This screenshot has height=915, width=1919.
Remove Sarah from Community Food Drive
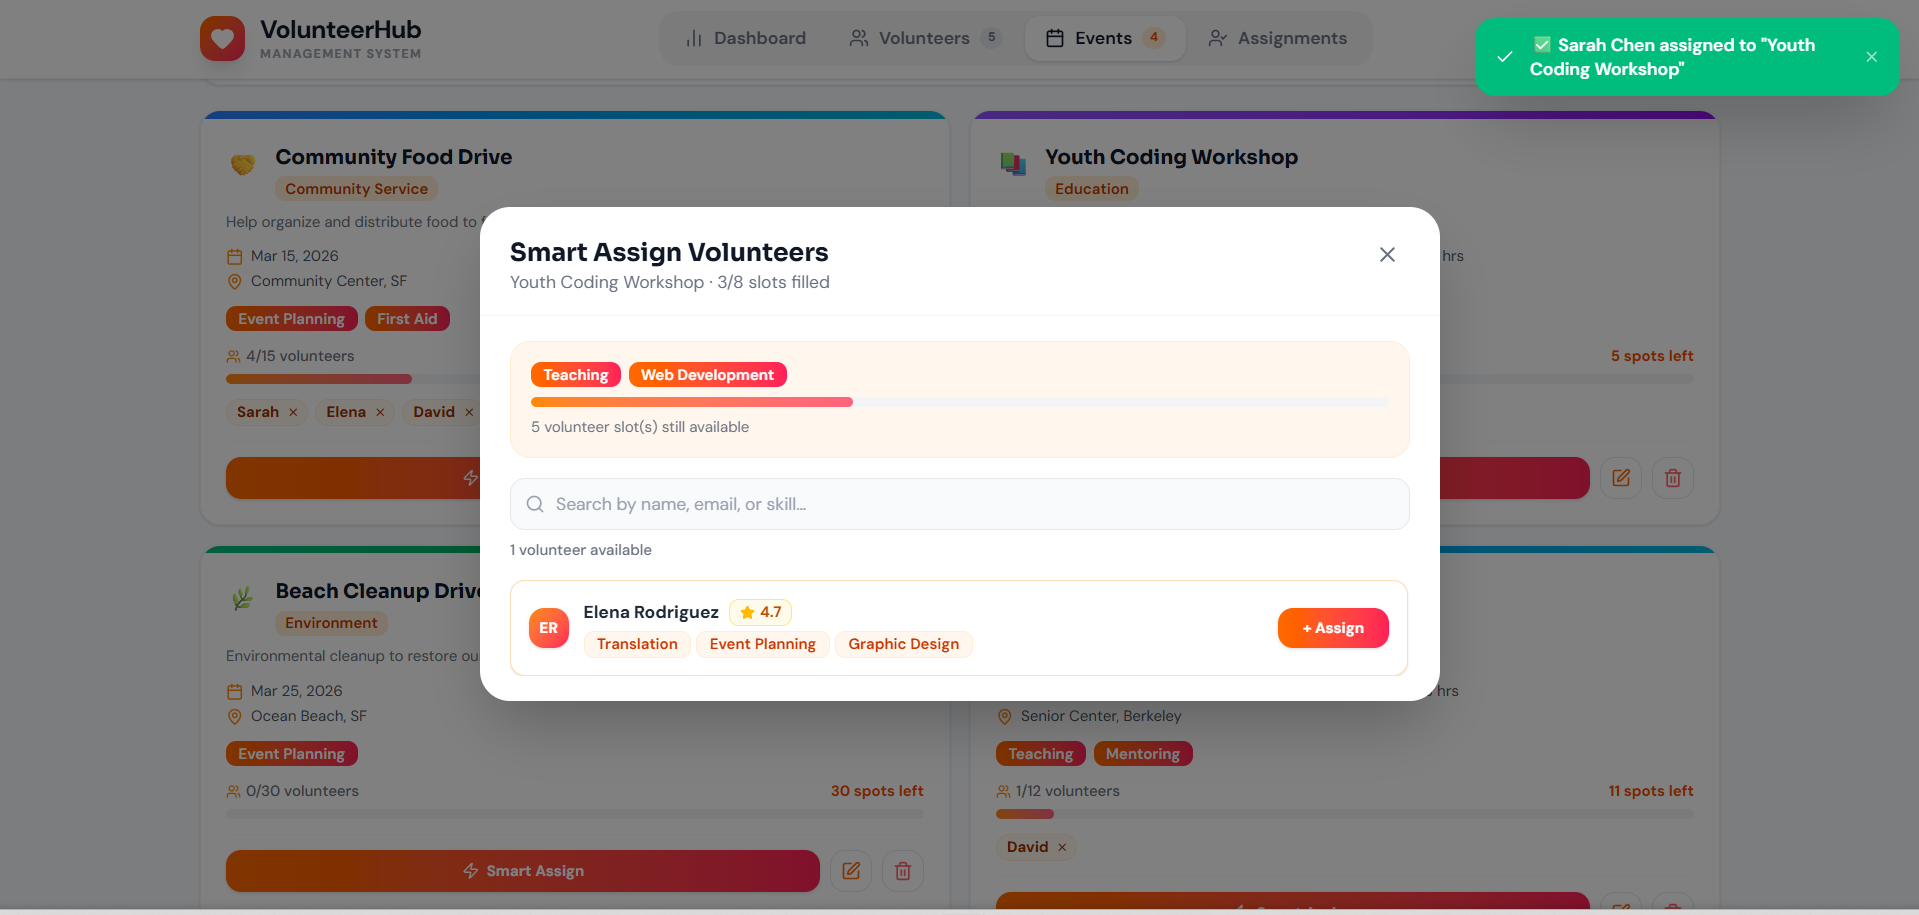(293, 412)
